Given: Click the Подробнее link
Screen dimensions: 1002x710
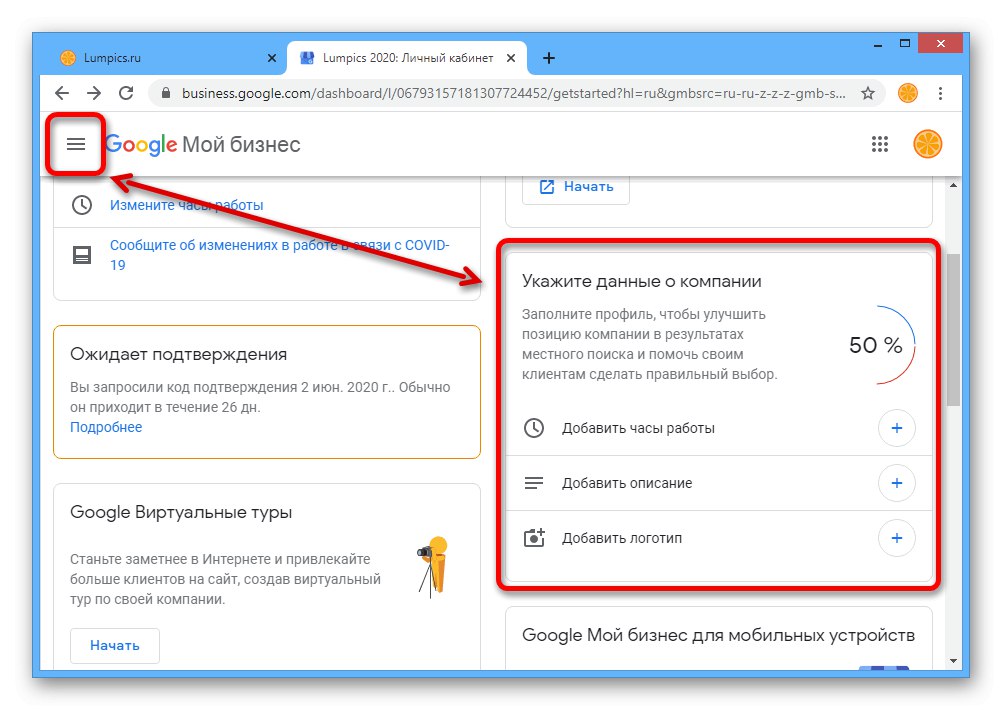Looking at the screenshot, I should pos(106,427).
